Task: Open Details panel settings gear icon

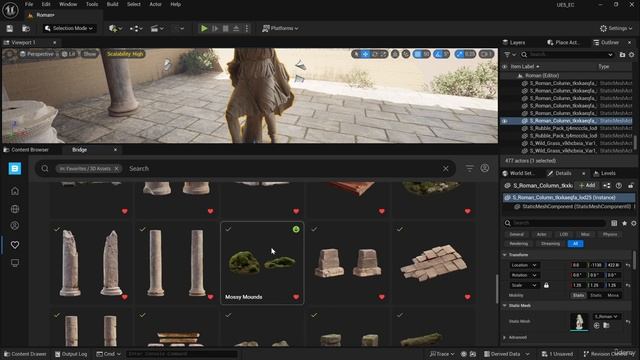Action: pyautogui.click(x=633, y=223)
